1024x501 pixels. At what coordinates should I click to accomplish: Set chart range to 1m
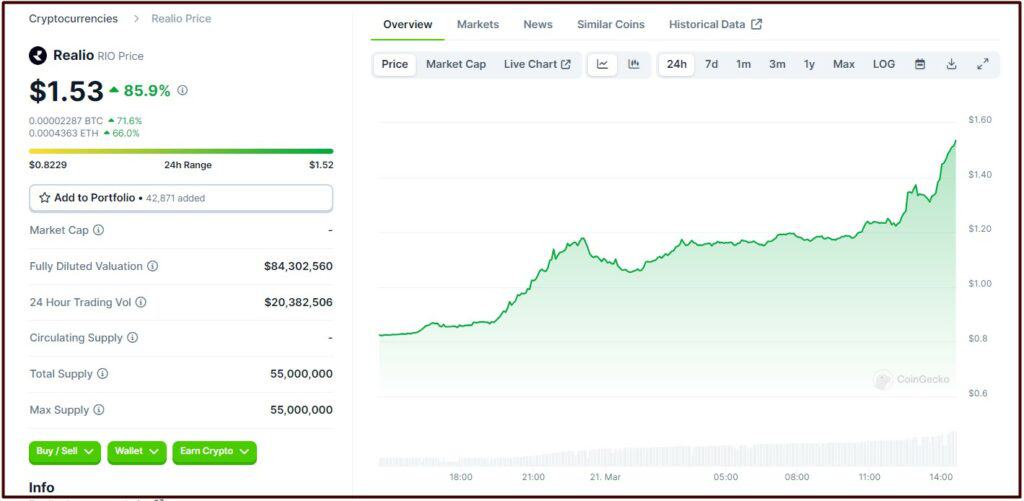743,64
